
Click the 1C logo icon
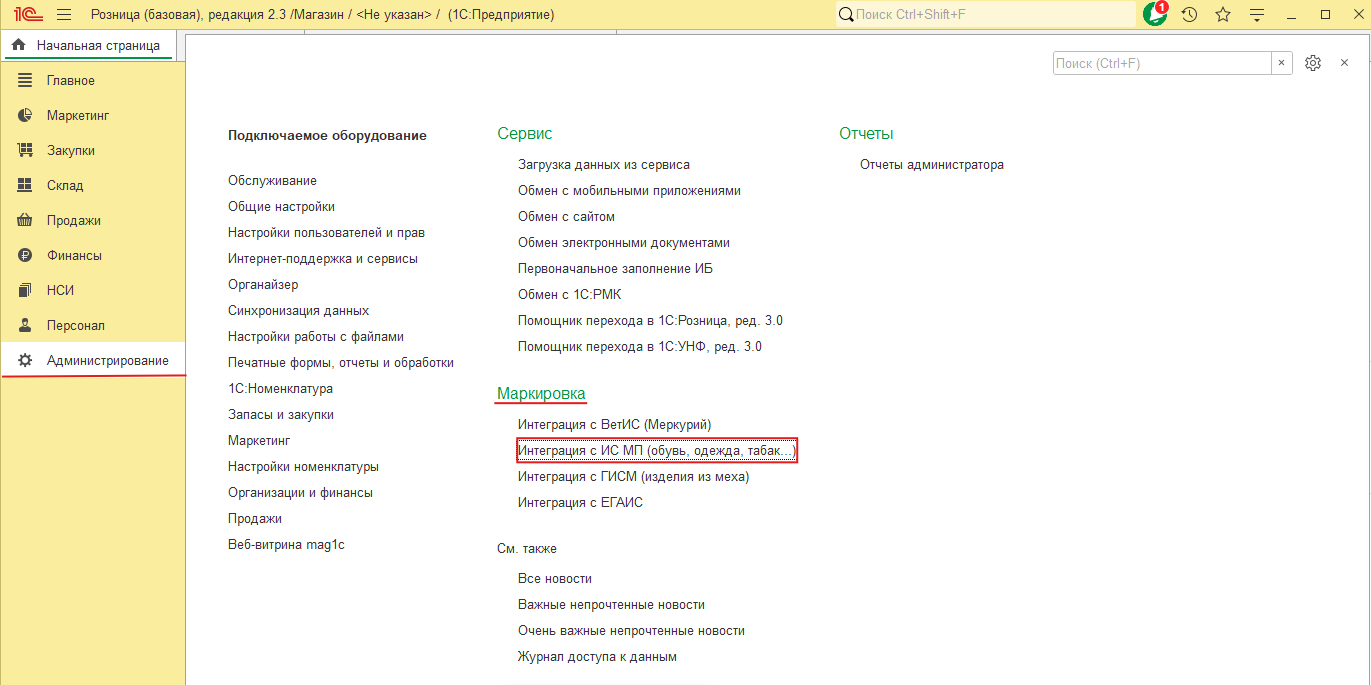27,15
